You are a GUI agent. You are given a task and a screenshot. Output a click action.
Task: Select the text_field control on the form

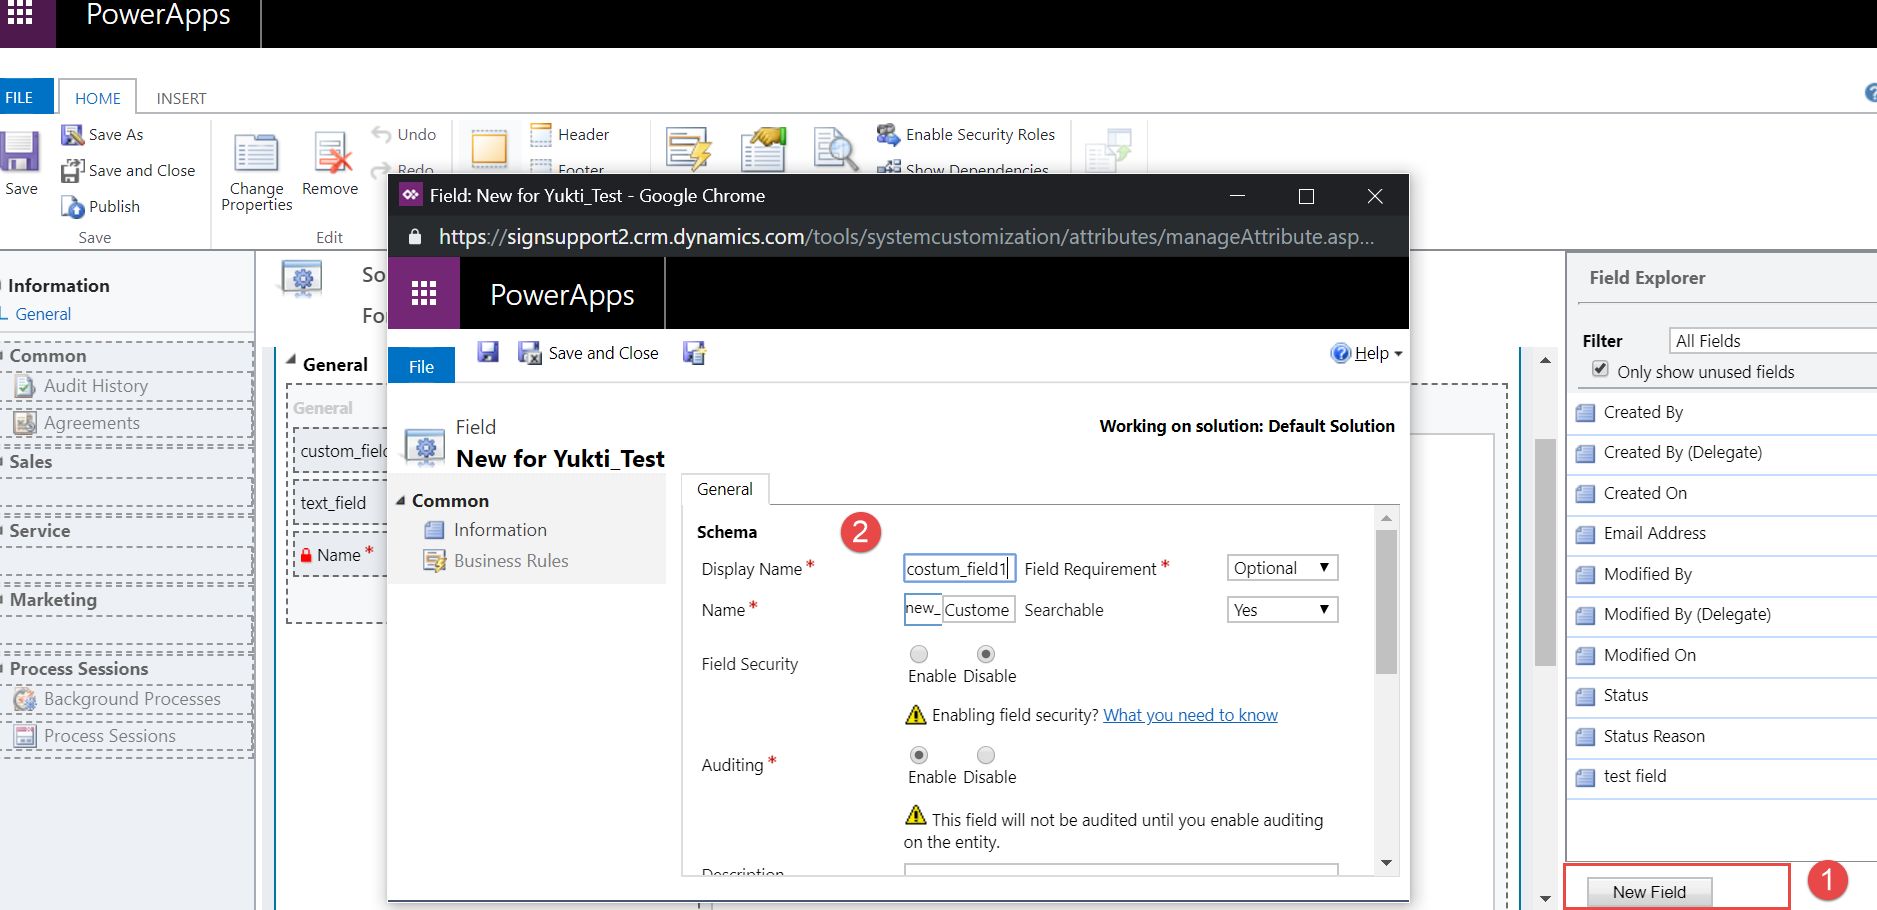340,503
